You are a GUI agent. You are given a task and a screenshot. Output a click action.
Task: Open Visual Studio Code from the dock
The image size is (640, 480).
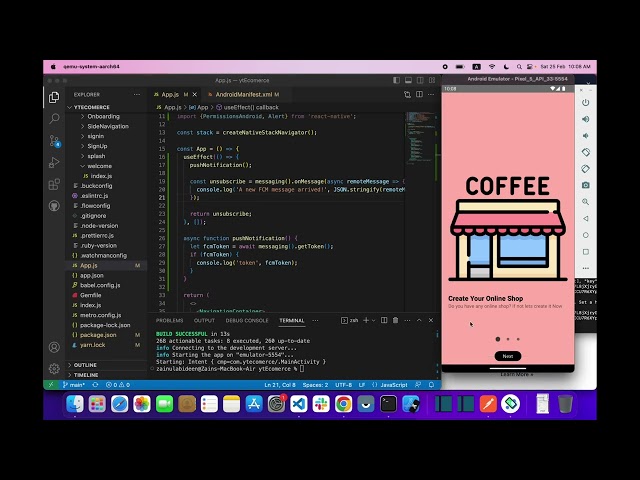[299, 404]
